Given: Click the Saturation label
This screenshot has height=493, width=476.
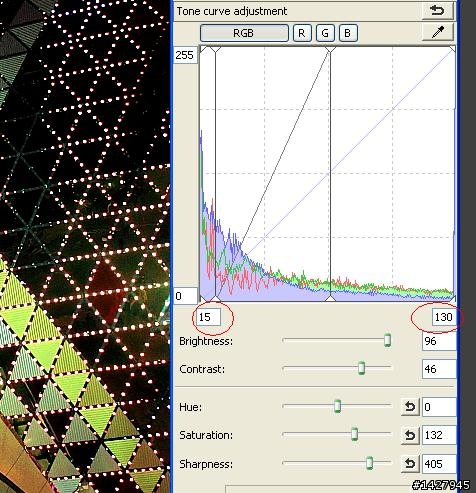Looking at the screenshot, I should pos(206,435).
